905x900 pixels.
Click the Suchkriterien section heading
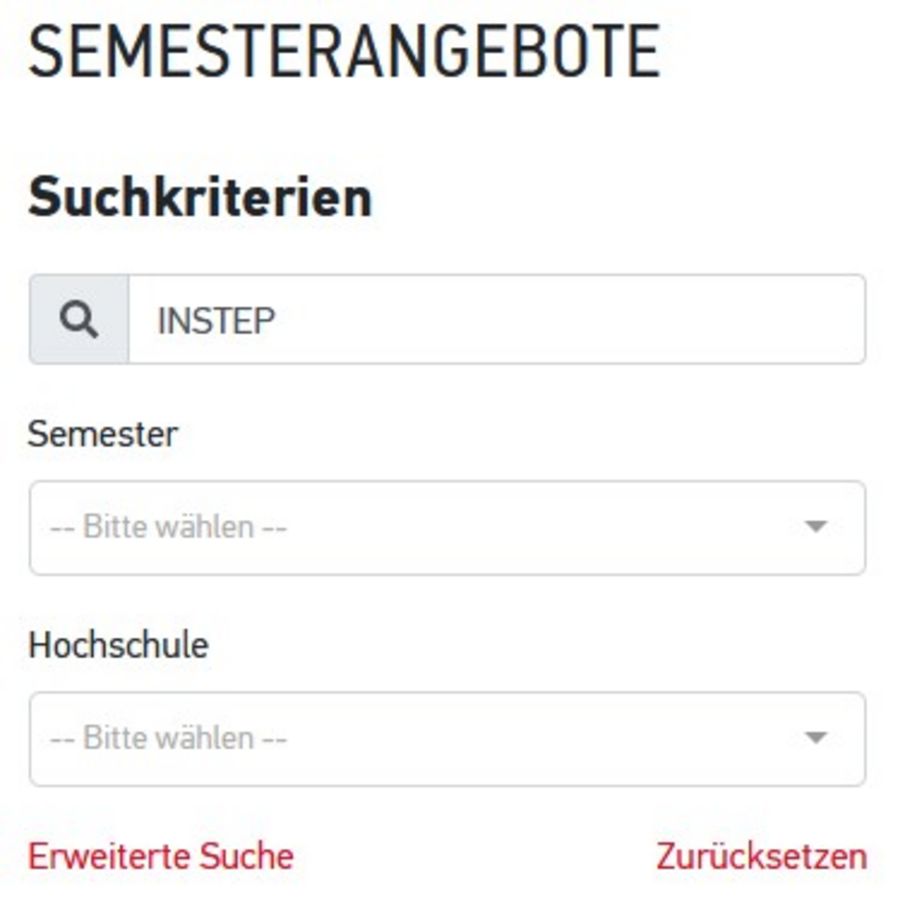click(200, 197)
